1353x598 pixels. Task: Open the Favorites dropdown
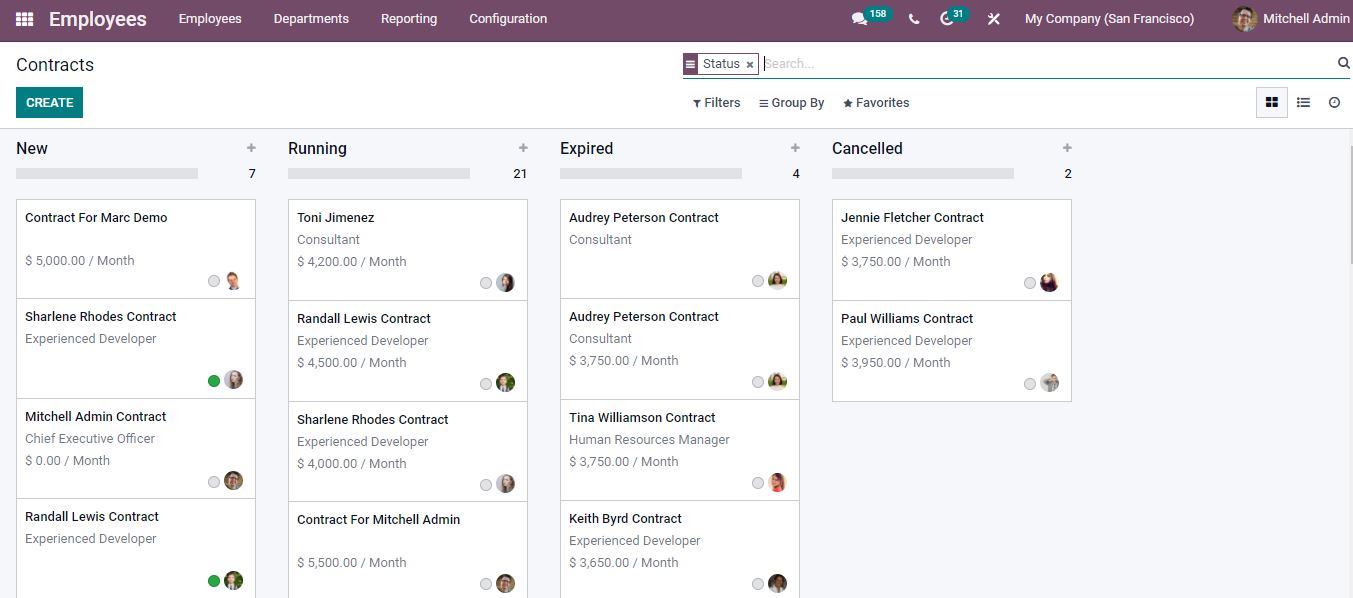pyautogui.click(x=876, y=102)
